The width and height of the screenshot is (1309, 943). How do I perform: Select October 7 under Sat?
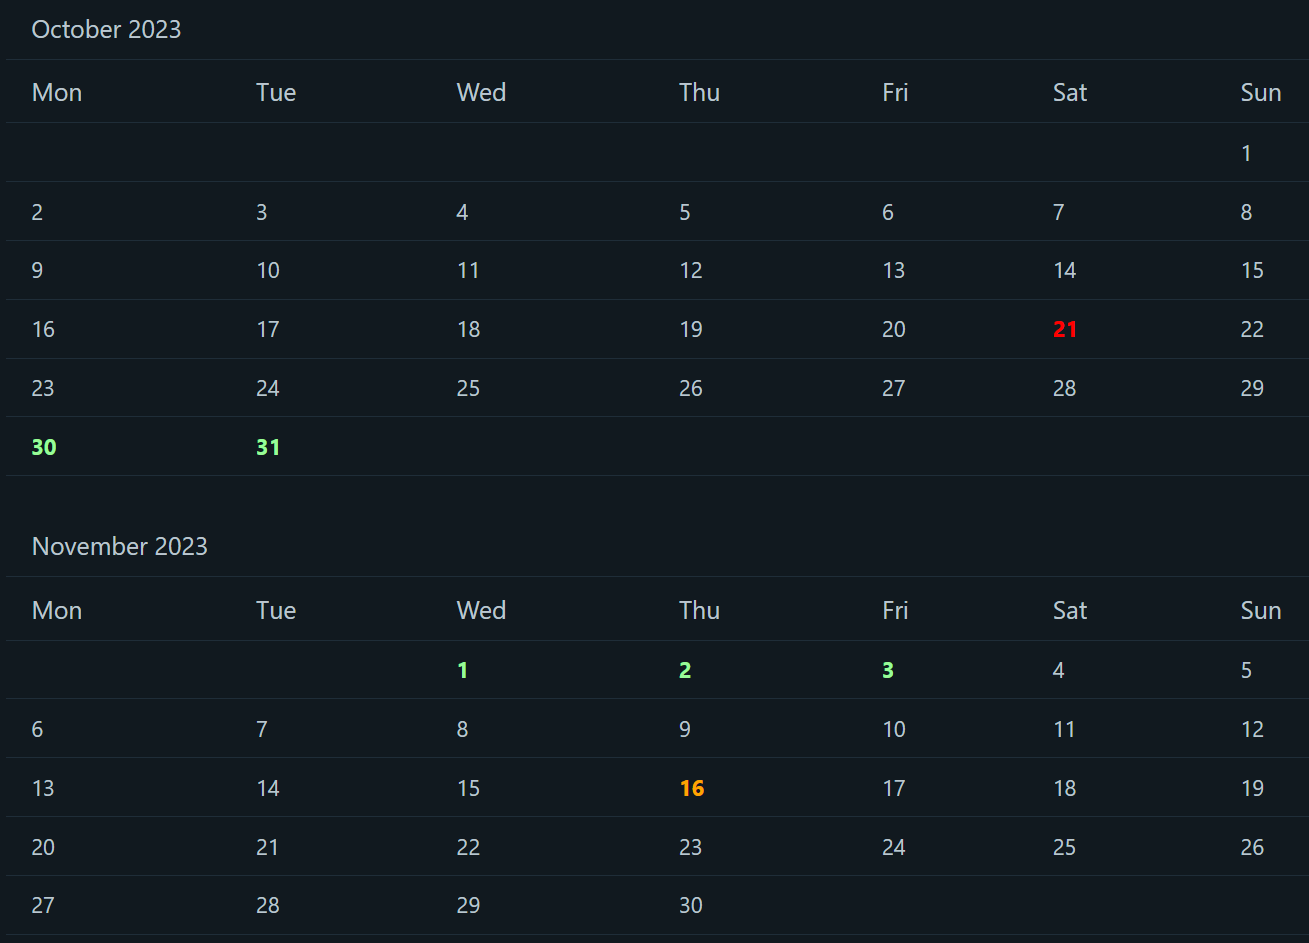click(x=1059, y=212)
